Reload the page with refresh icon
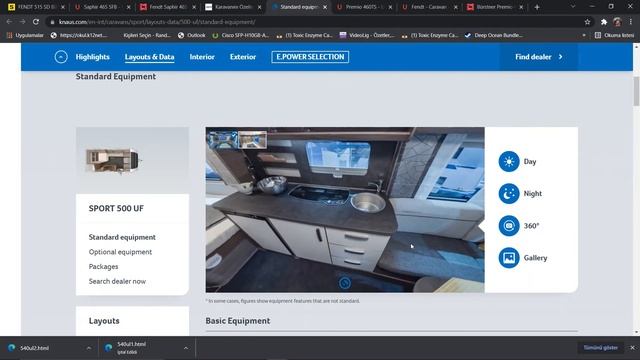Screen dimensions: 640x360 36,22
